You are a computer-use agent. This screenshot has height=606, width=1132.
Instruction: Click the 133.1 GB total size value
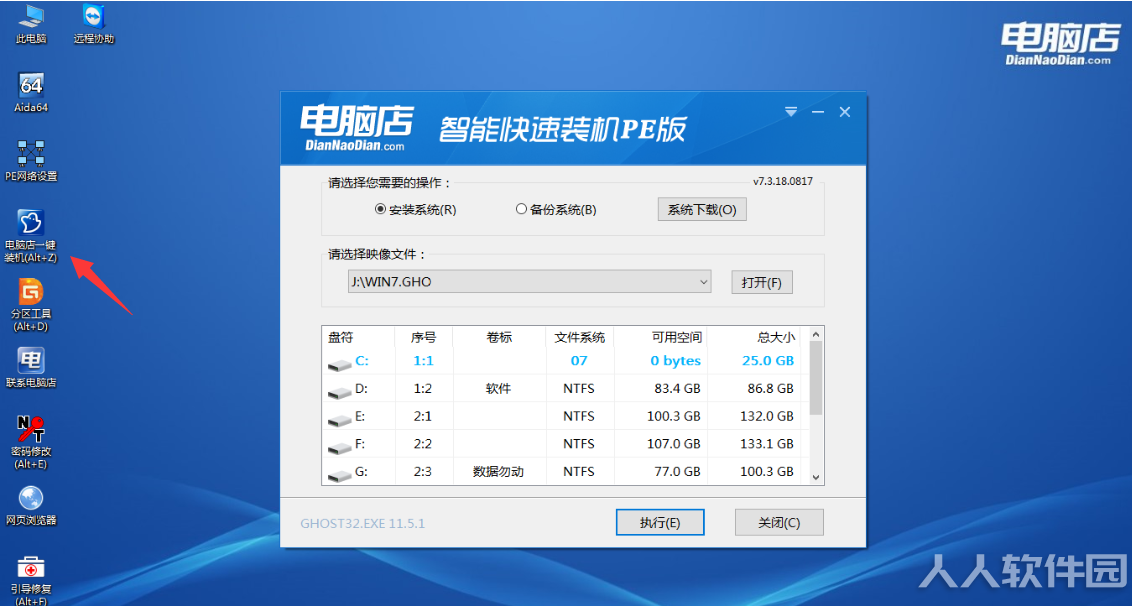click(767, 443)
